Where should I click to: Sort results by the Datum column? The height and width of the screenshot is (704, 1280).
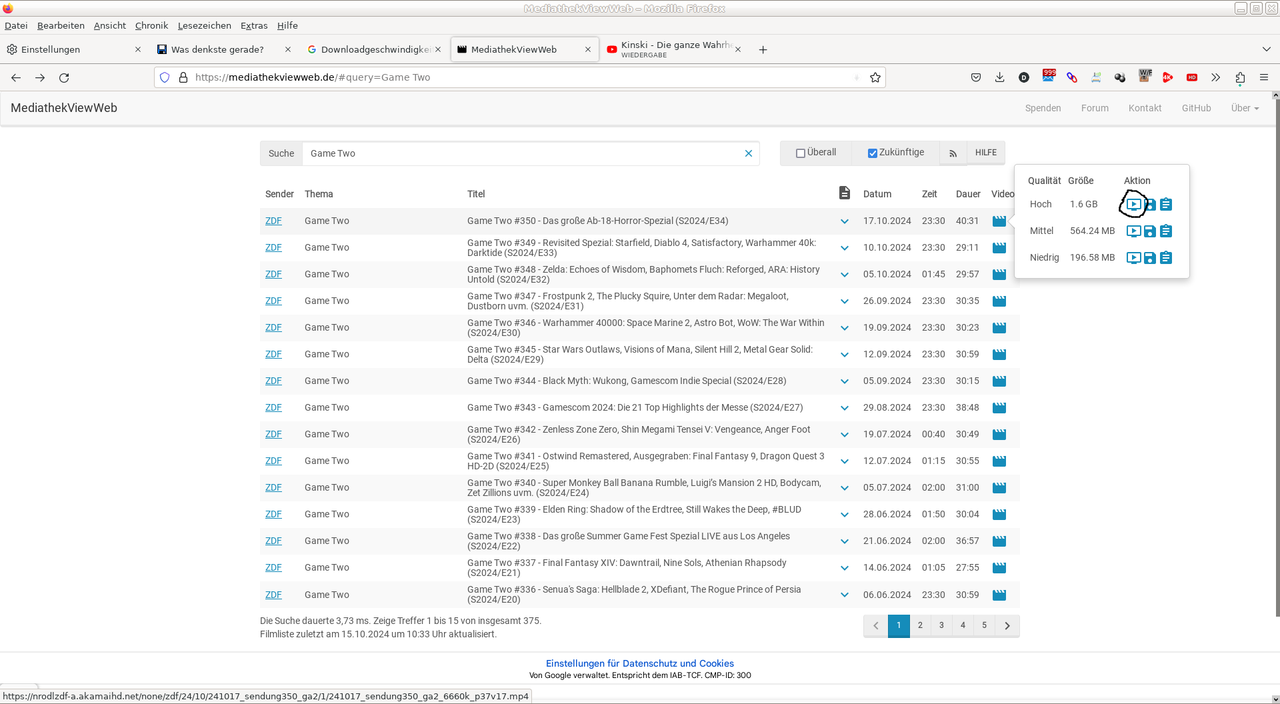point(877,194)
